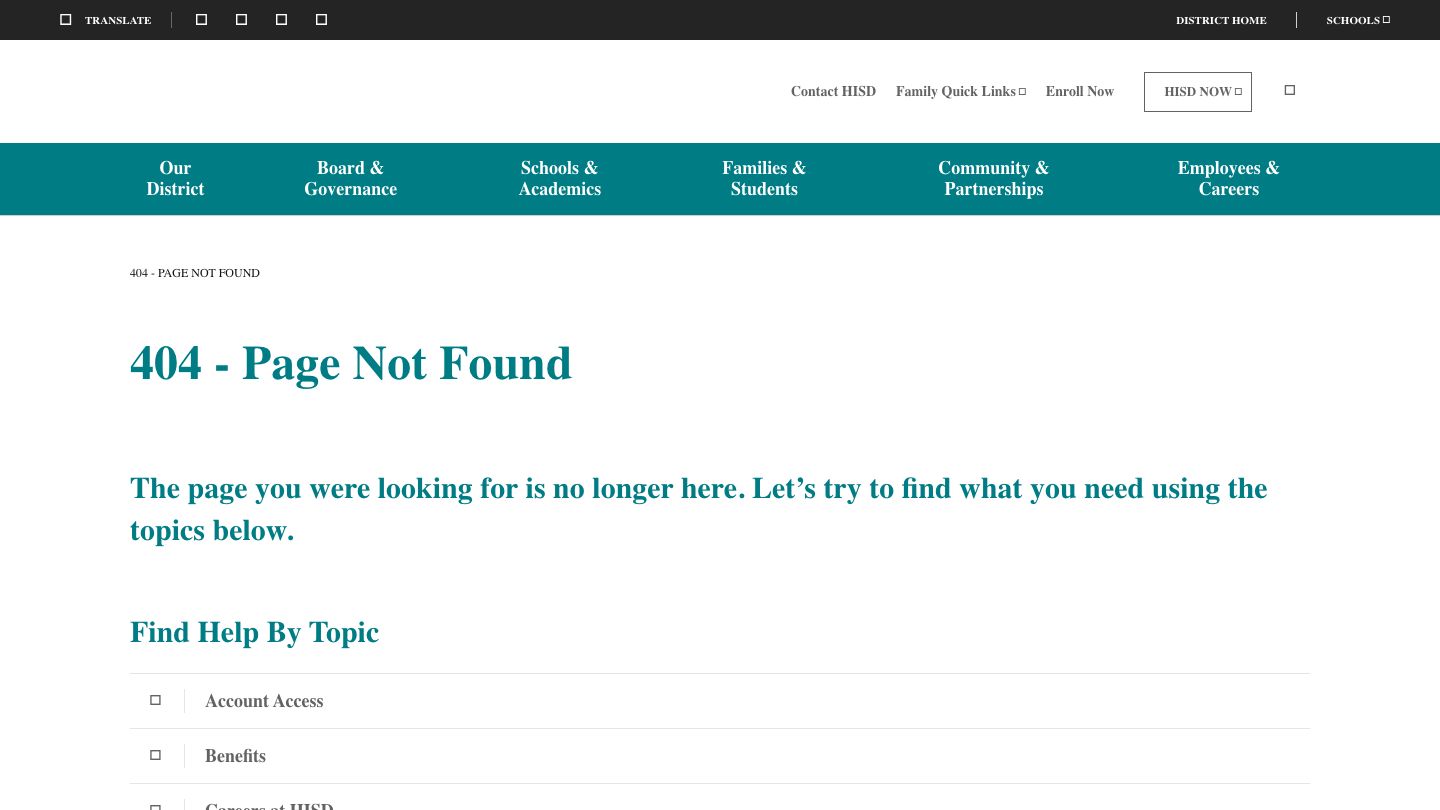Click the fourth social icon in top bar

321,20
